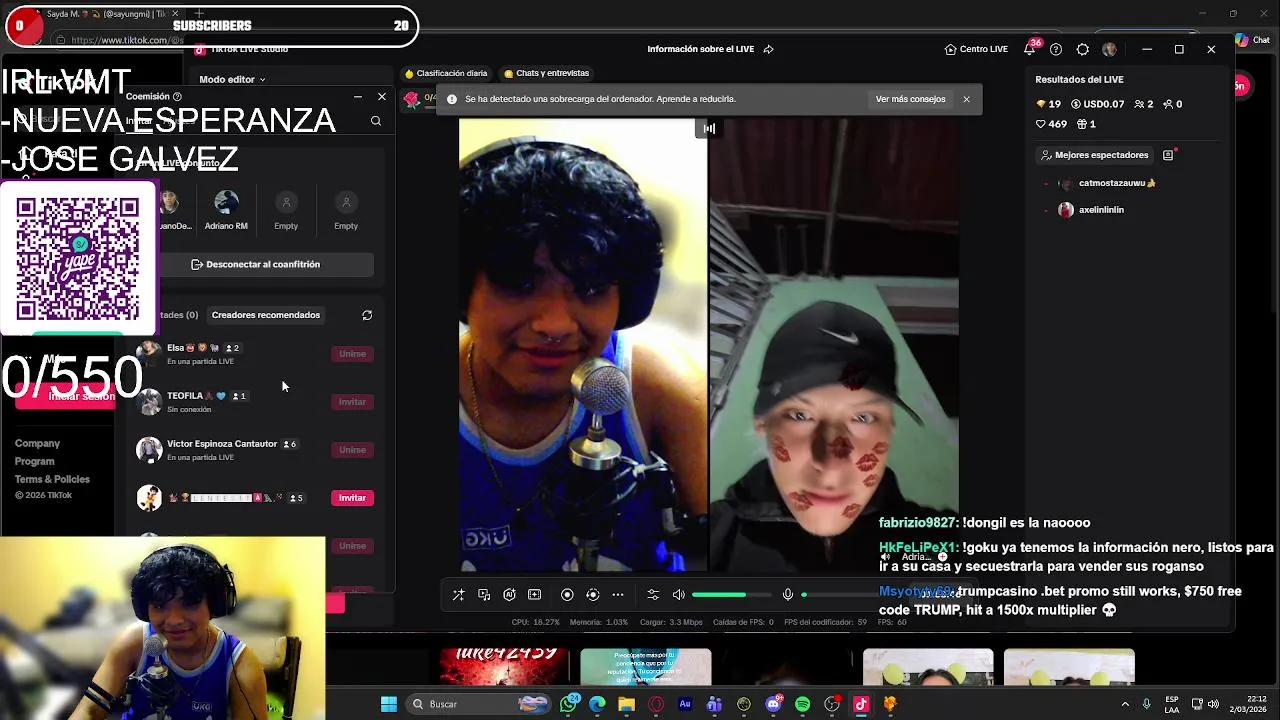Click the media music clip icon

(484, 595)
